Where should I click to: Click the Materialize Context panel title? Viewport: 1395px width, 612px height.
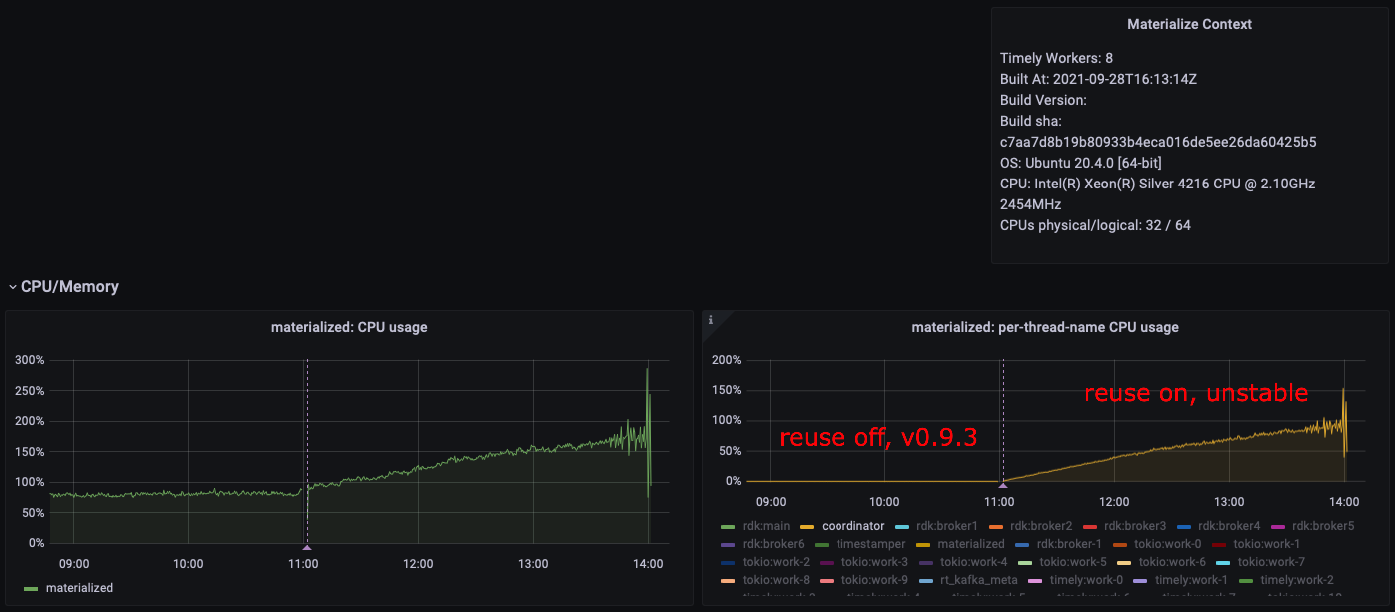[x=1188, y=23]
